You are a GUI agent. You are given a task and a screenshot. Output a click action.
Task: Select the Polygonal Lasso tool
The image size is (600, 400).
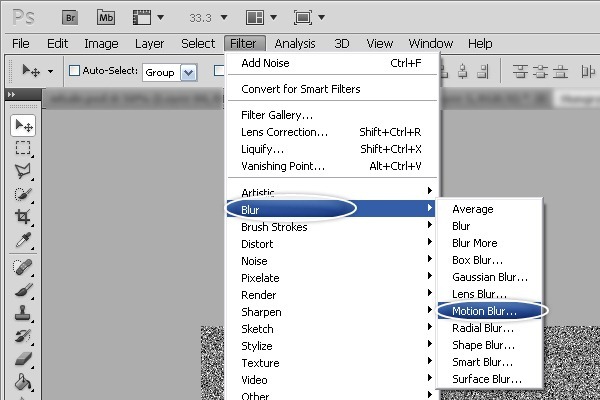(x=23, y=171)
